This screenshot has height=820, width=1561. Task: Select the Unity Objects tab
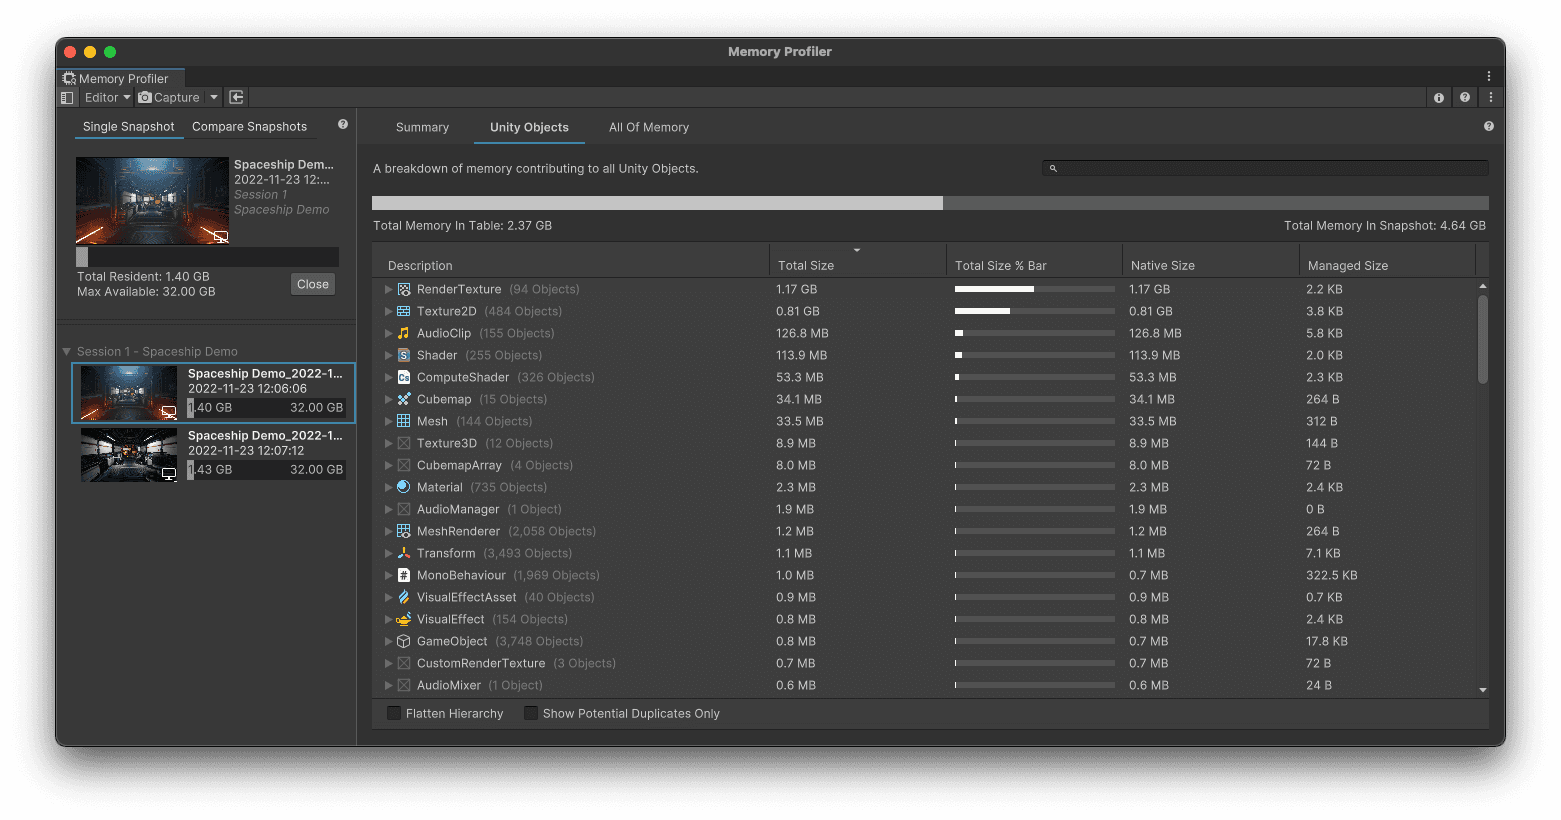click(x=529, y=127)
